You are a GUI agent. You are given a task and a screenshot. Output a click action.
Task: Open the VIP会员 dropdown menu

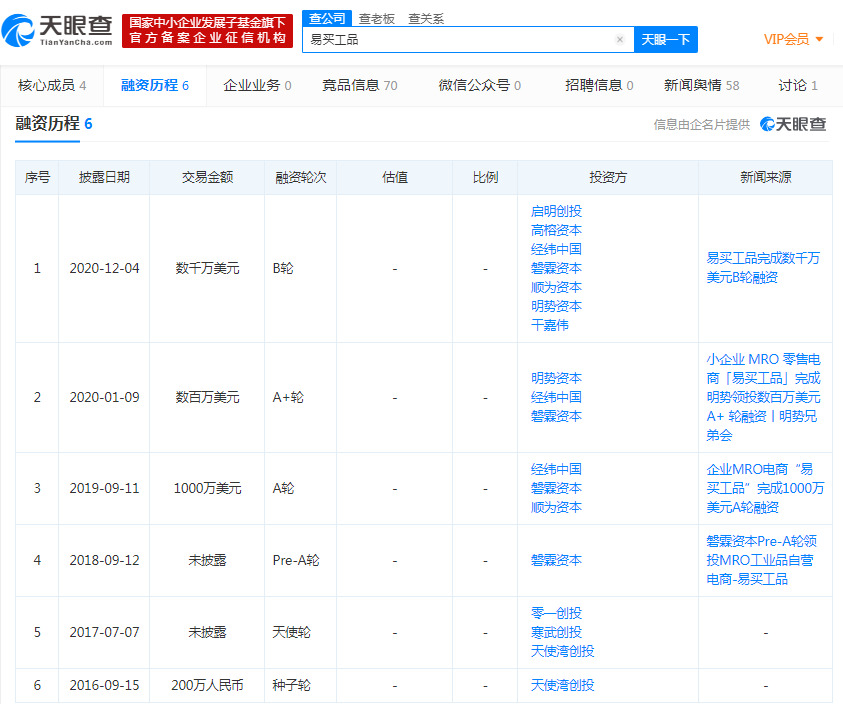pyautogui.click(x=794, y=39)
